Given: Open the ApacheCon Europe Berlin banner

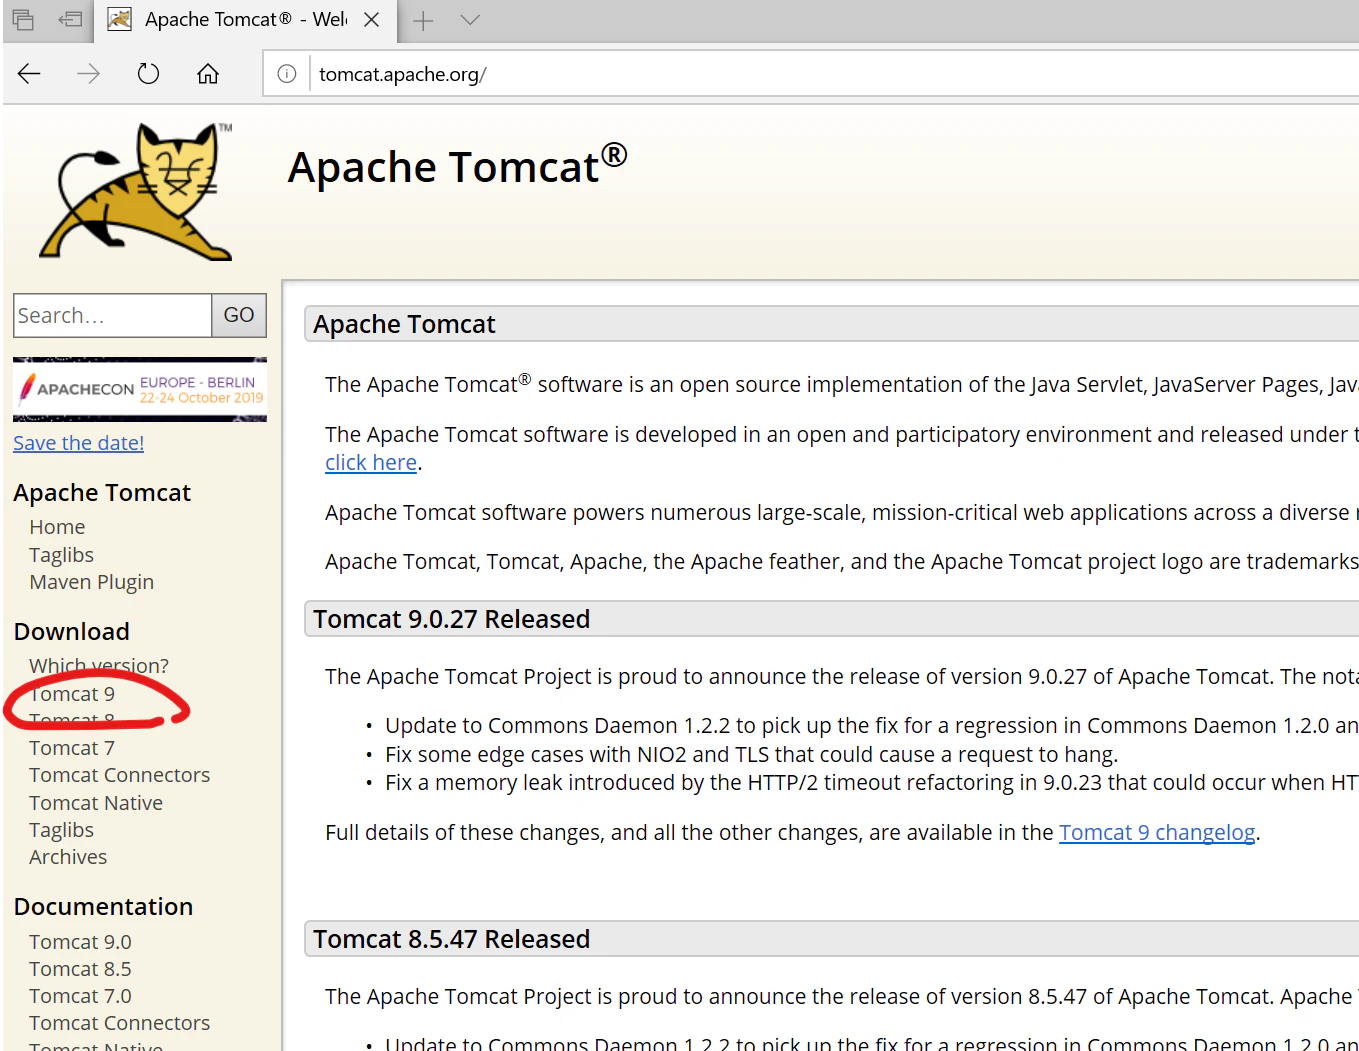Looking at the screenshot, I should tap(140, 389).
